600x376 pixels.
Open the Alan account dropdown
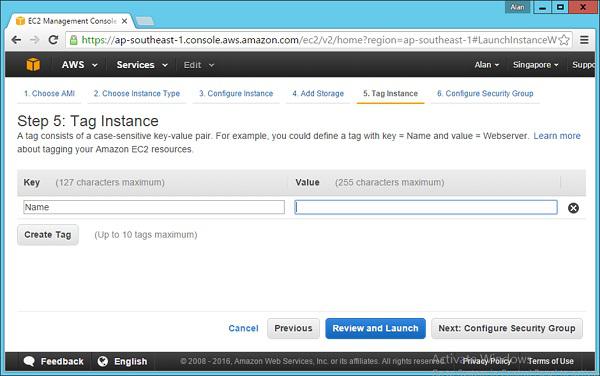[487, 65]
